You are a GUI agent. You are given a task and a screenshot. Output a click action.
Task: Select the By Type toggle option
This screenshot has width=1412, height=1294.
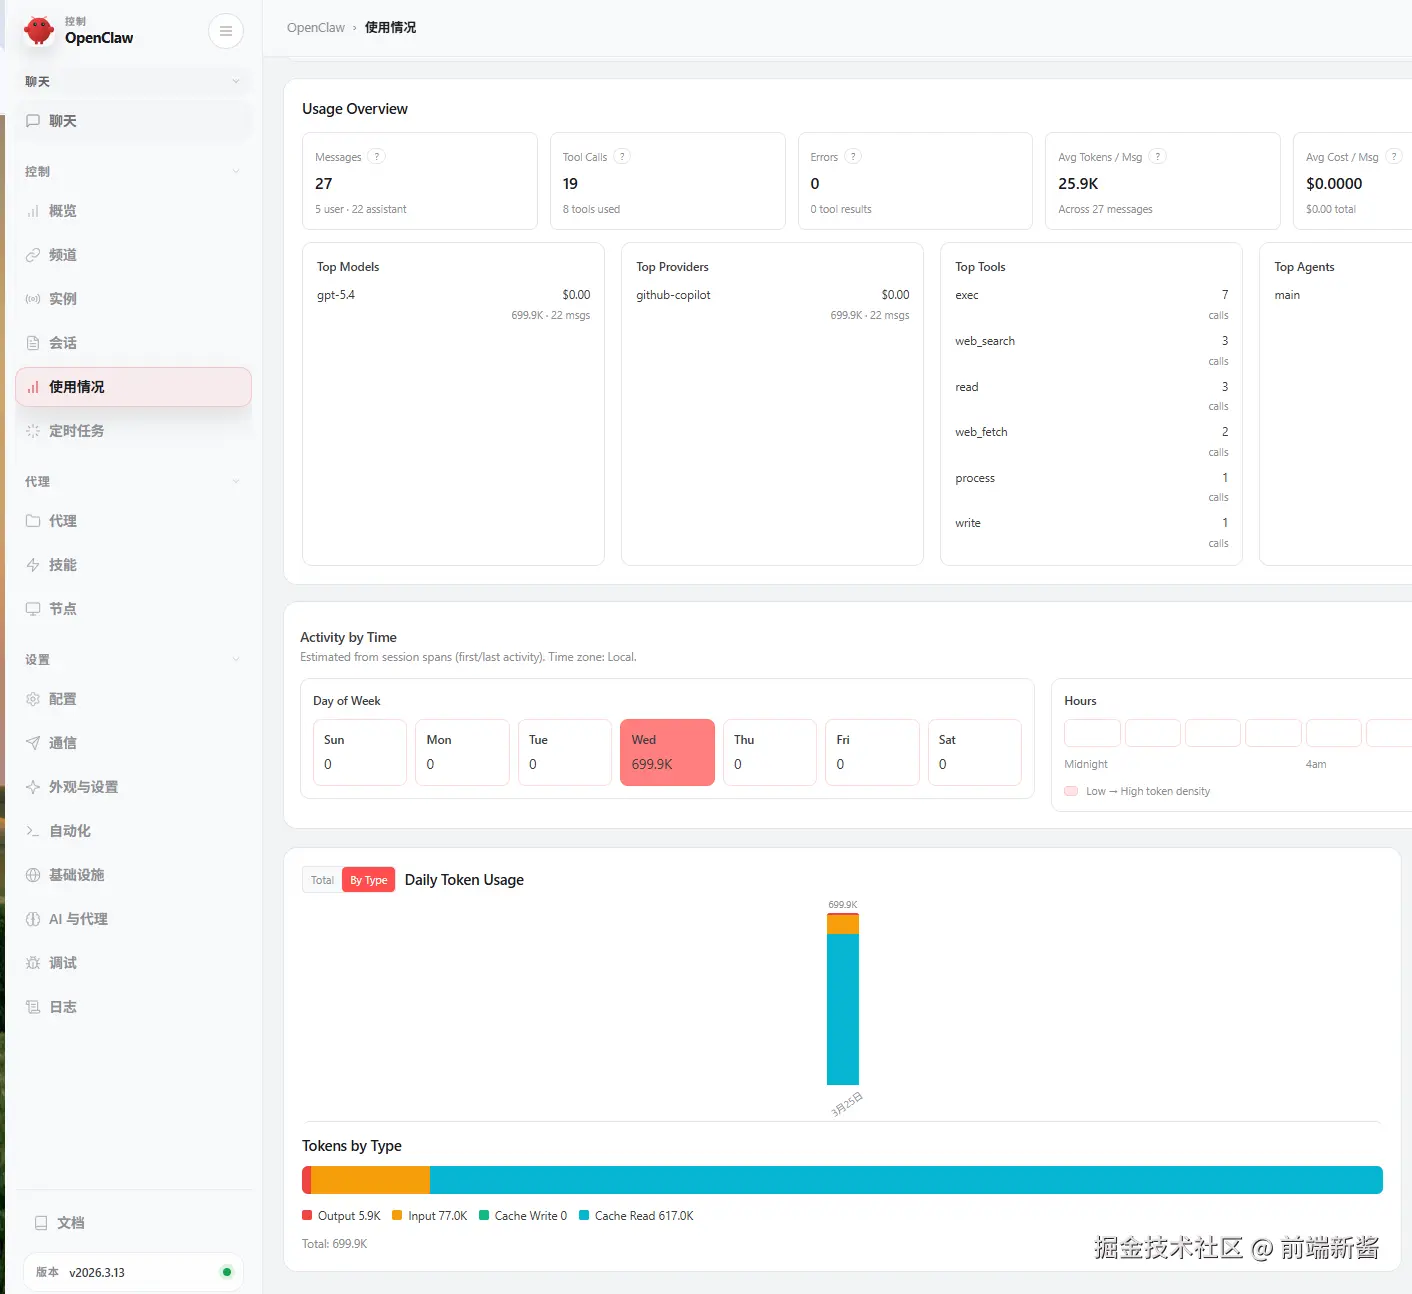tap(368, 880)
